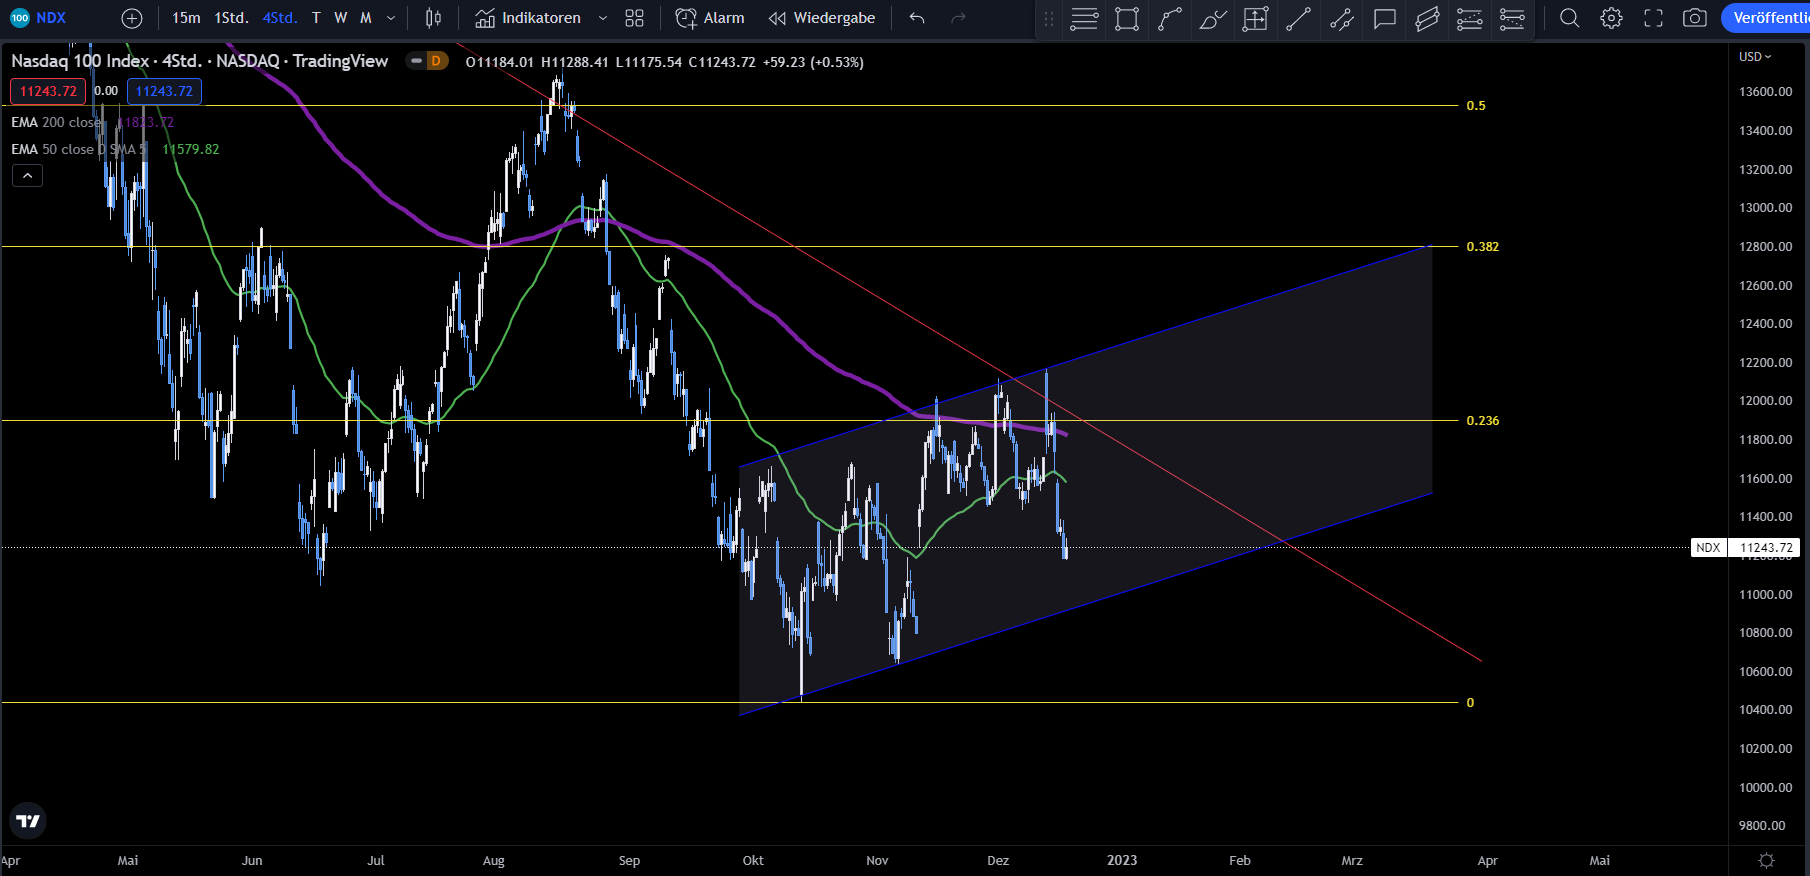Expand the timeframe interval dropdown arrow
The image size is (1810, 876).
[391, 18]
